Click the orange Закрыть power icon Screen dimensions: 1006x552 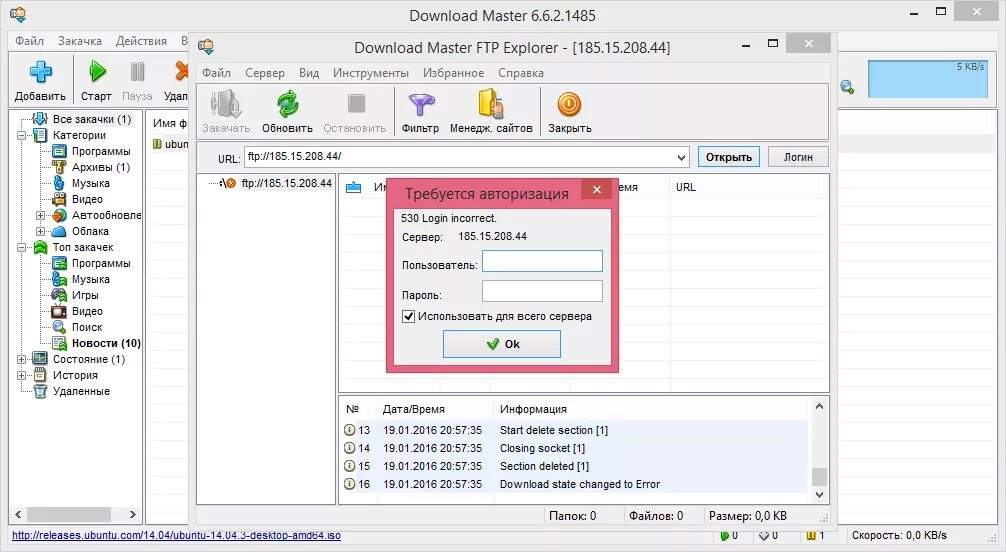569,104
